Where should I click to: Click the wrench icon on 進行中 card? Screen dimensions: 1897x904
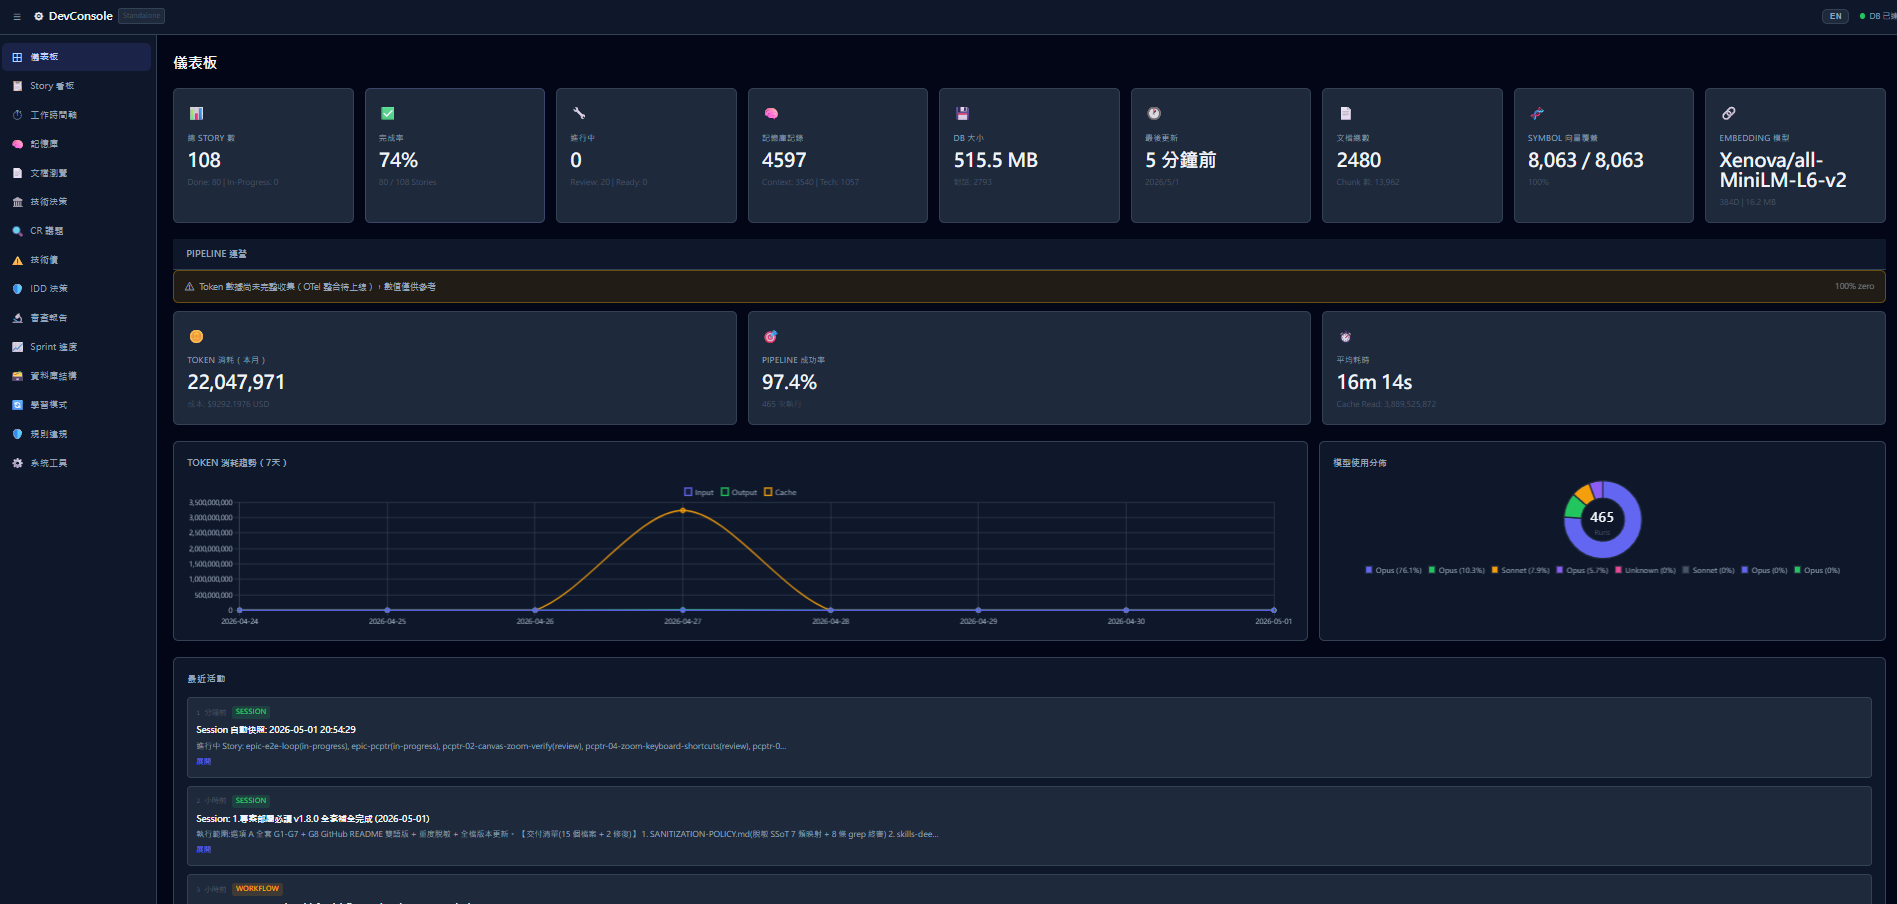pos(579,113)
